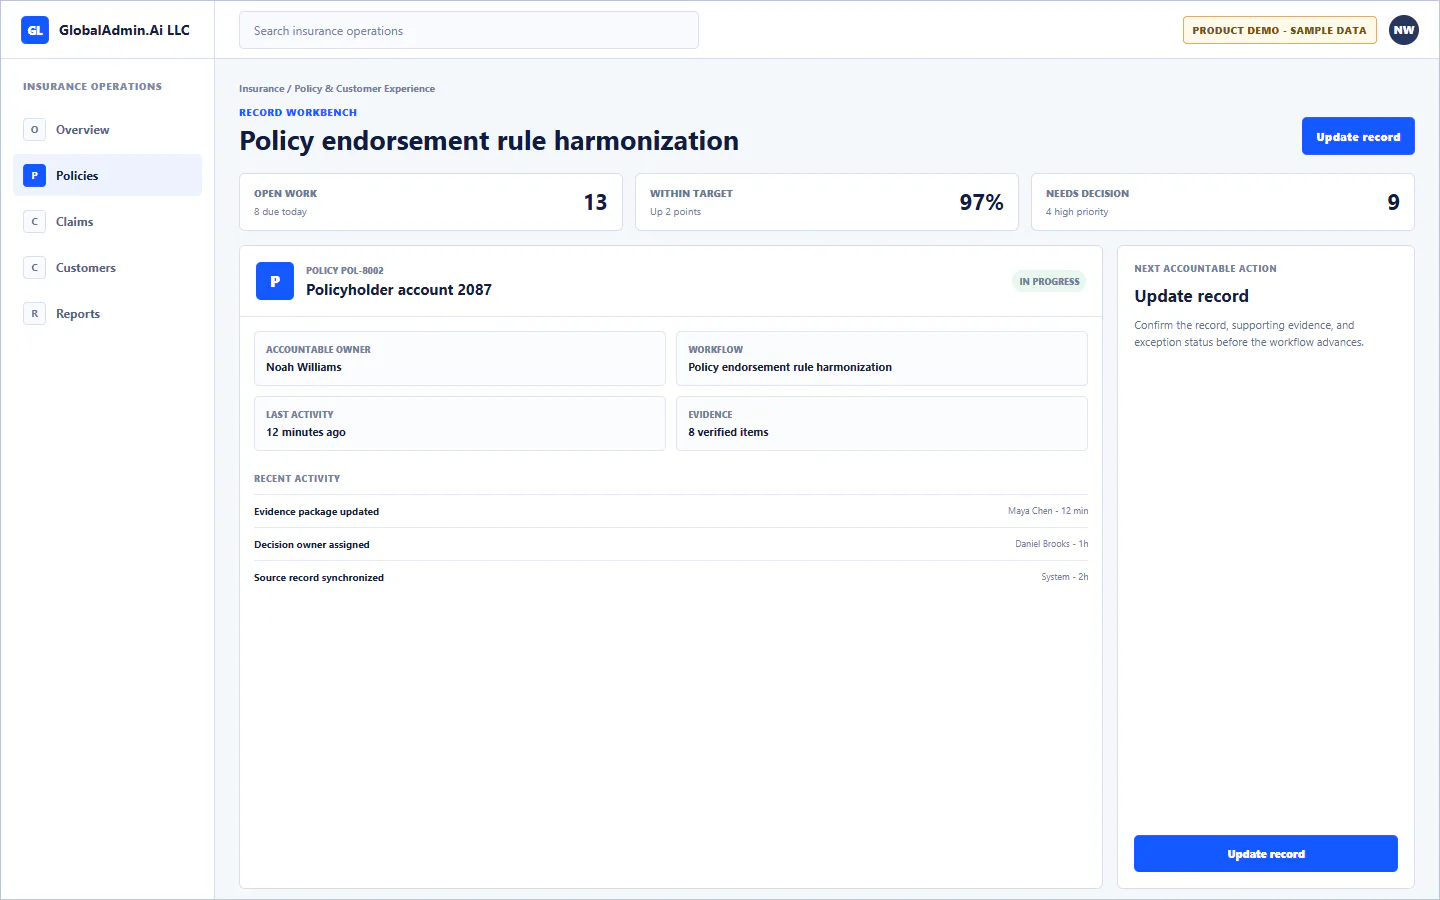Click the page title Policy endorsement rule harmonization
This screenshot has height=900, width=1440.
click(489, 141)
